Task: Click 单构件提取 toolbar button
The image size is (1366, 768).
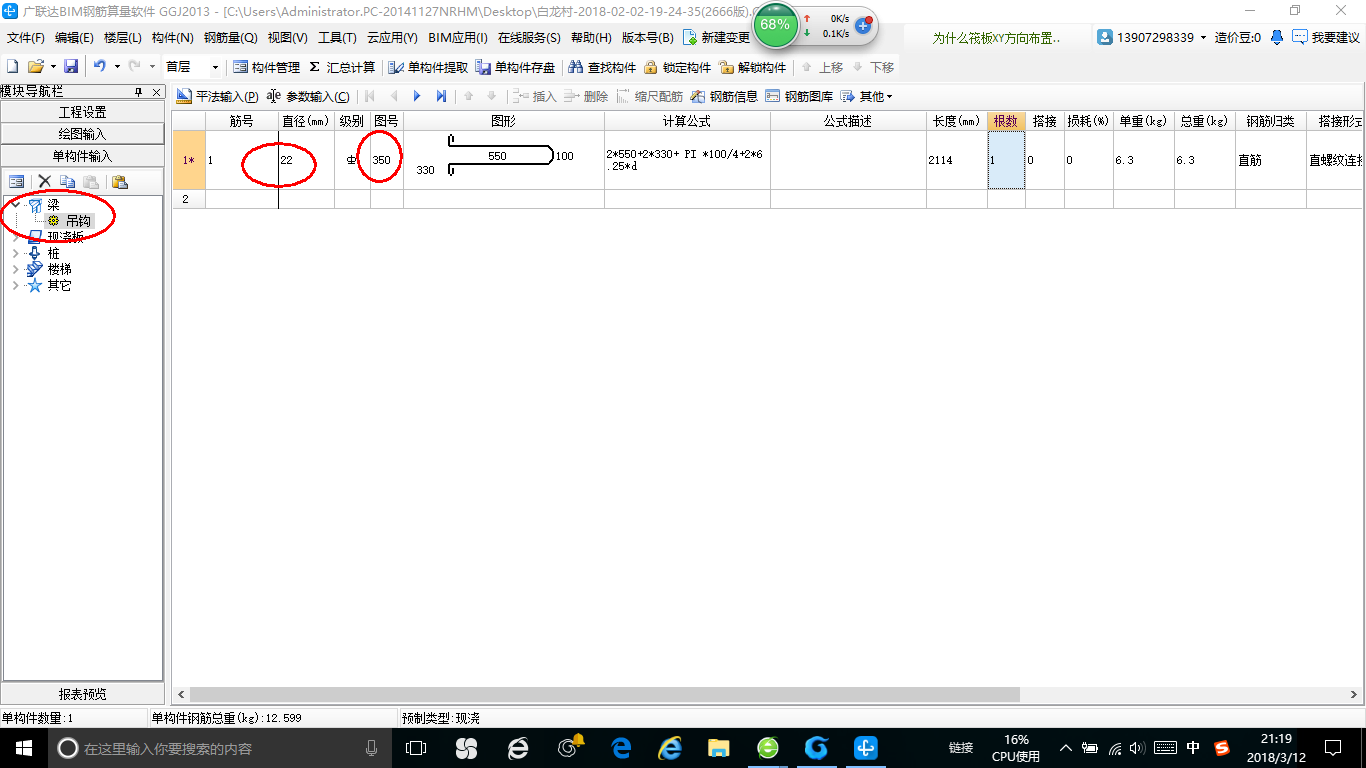Action: 428,67
